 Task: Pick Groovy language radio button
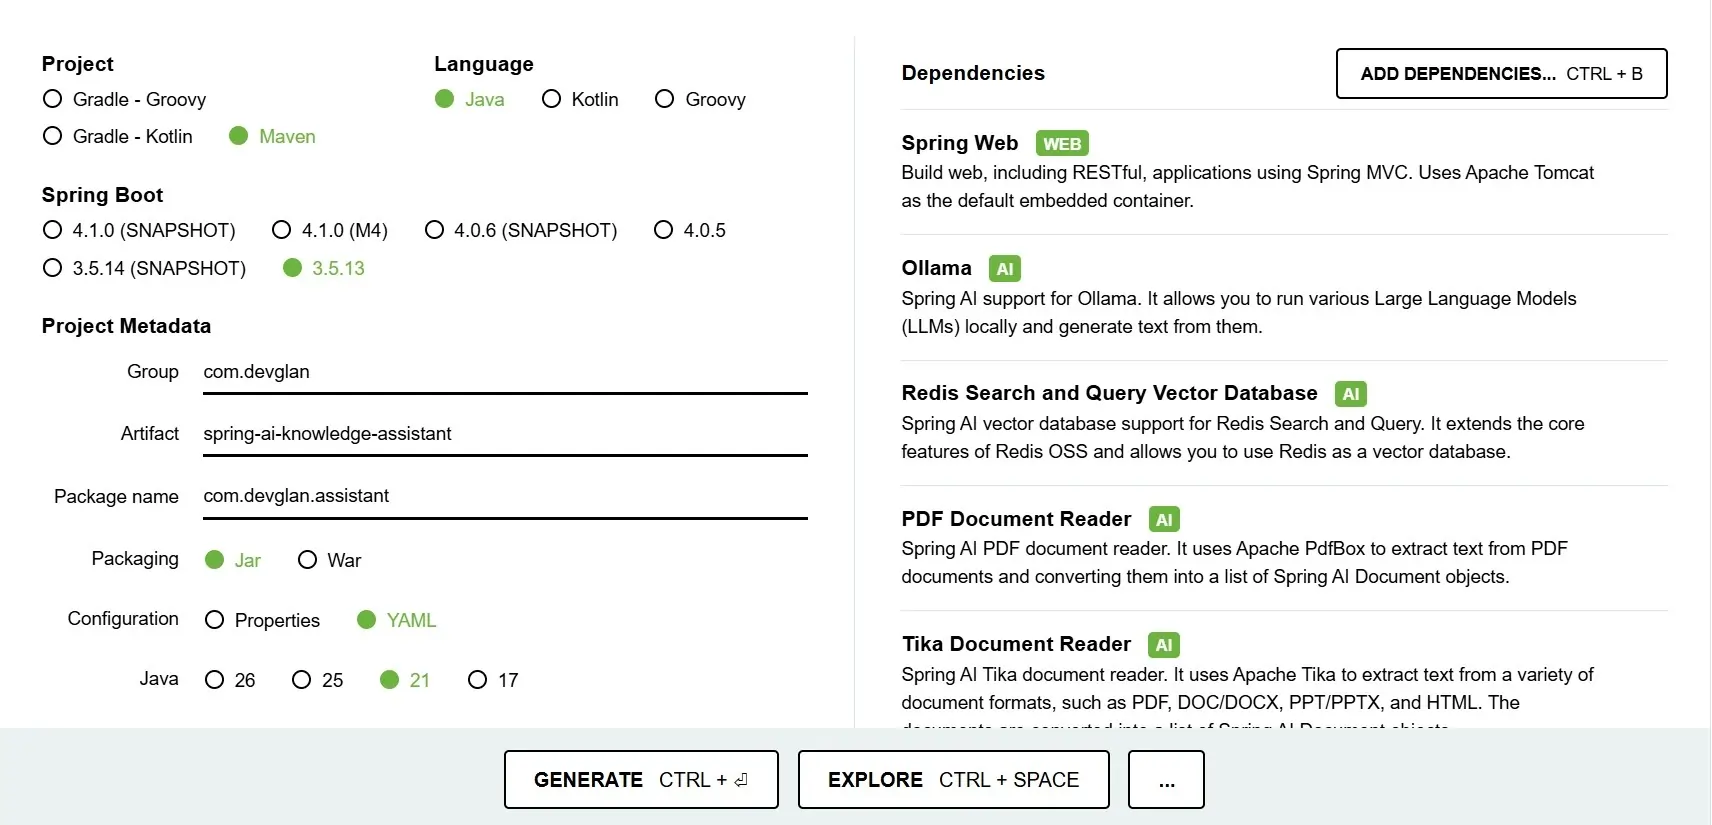tap(664, 99)
